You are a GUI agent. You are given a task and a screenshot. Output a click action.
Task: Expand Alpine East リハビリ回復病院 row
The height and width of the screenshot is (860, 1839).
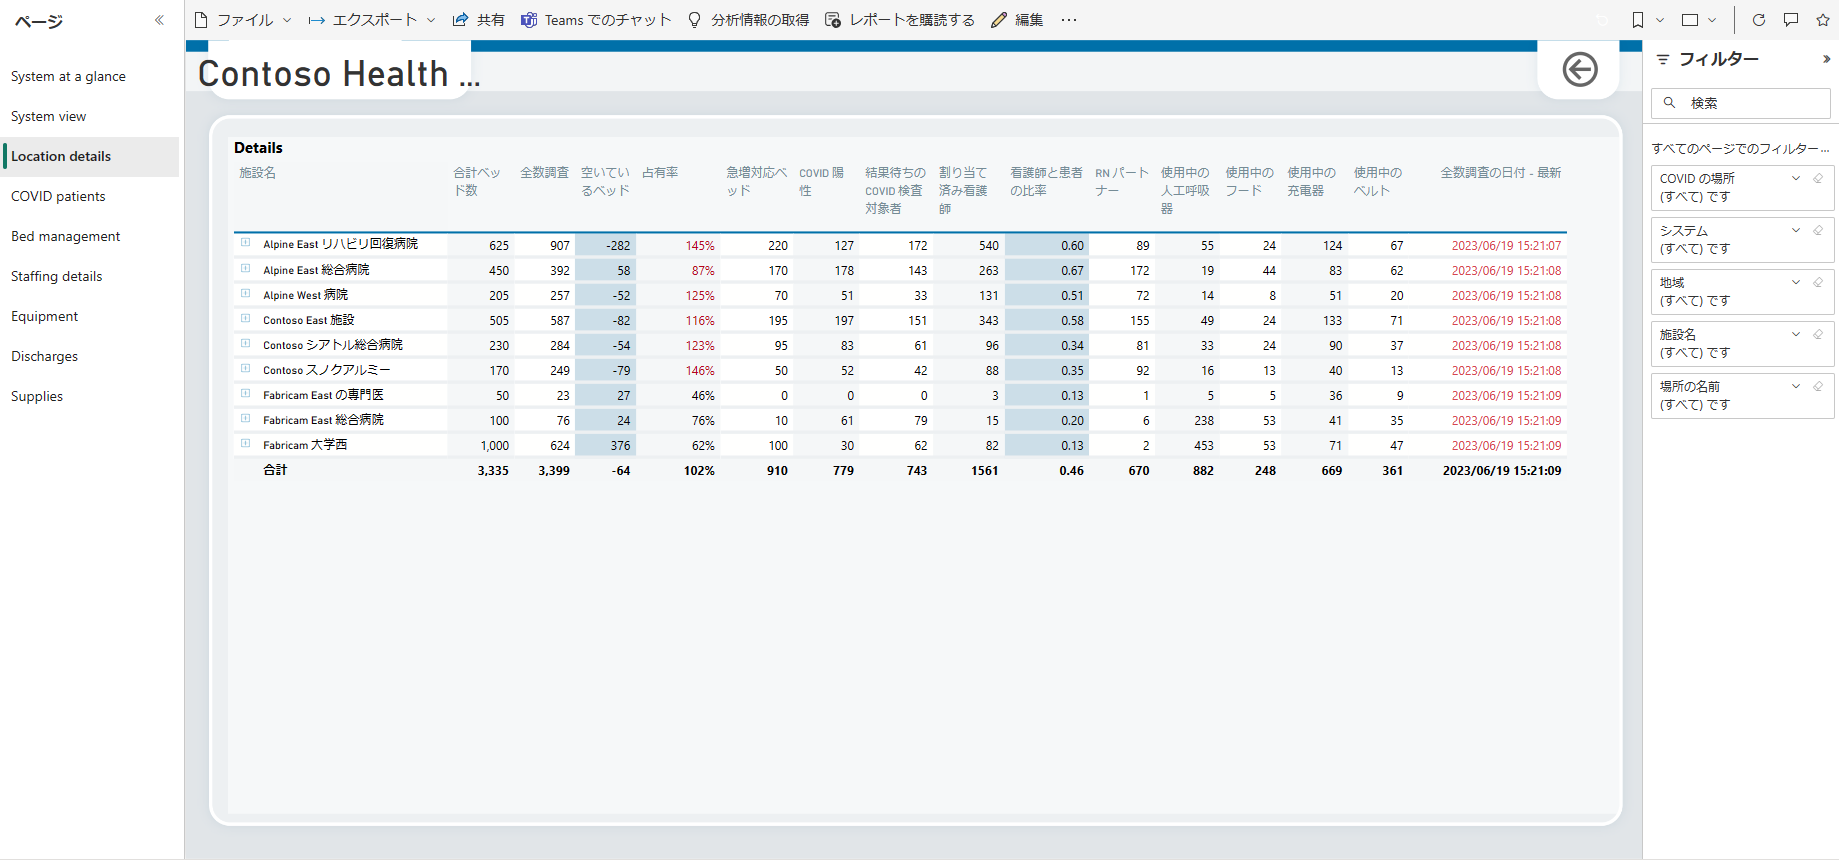(245, 243)
